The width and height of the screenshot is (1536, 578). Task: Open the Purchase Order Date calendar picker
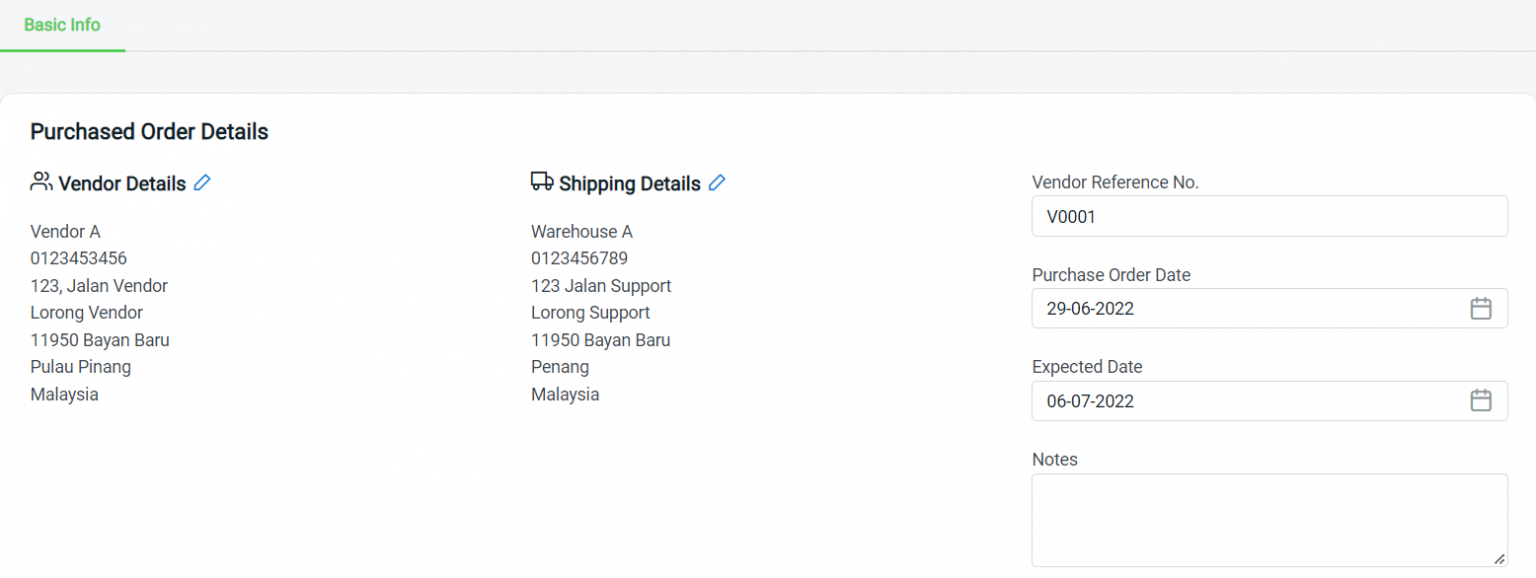pos(1481,308)
